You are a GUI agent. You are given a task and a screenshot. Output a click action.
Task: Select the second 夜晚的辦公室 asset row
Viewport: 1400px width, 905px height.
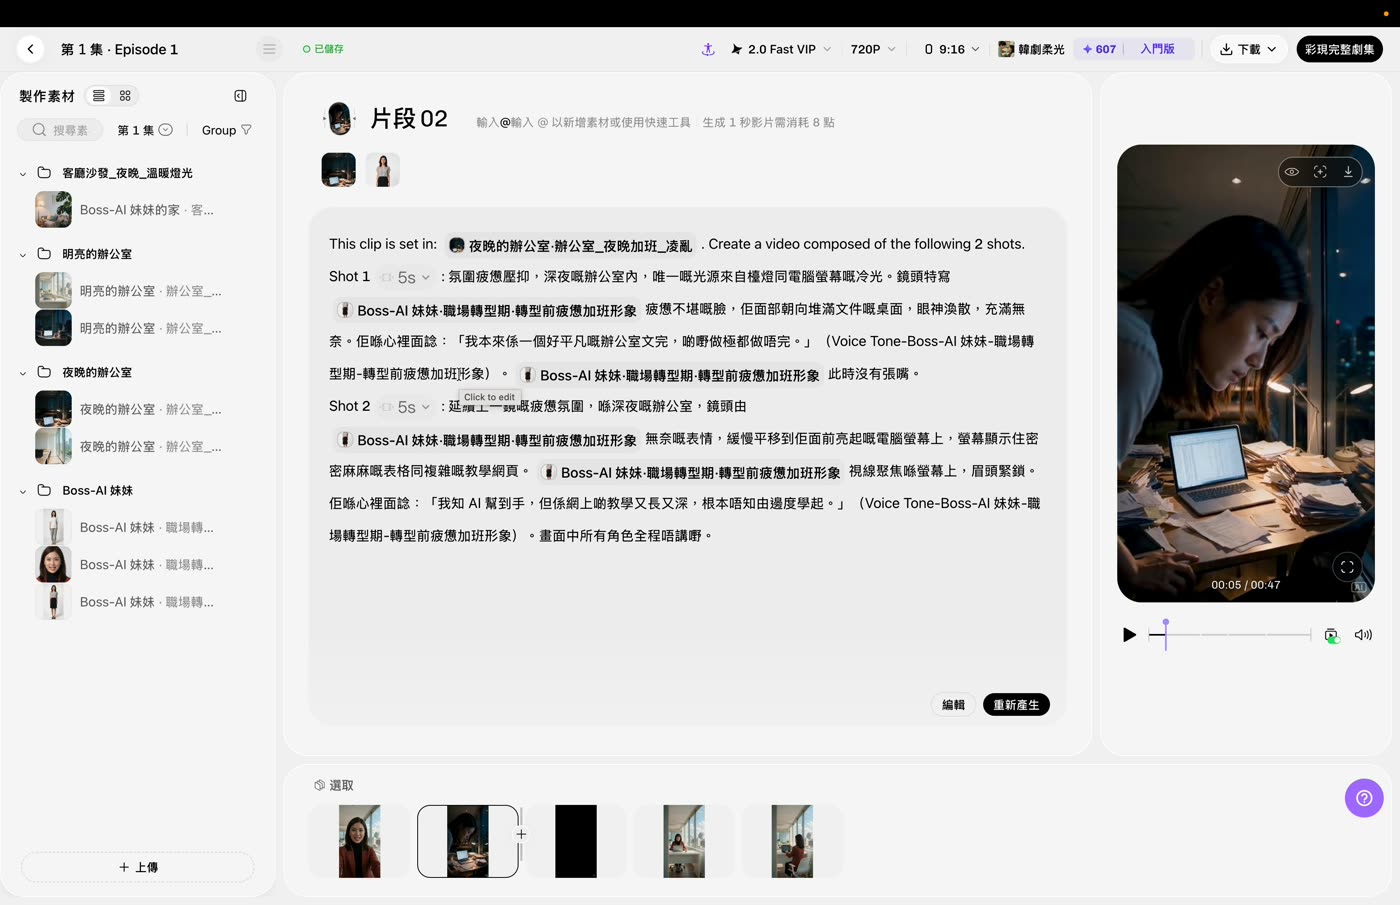pos(129,446)
